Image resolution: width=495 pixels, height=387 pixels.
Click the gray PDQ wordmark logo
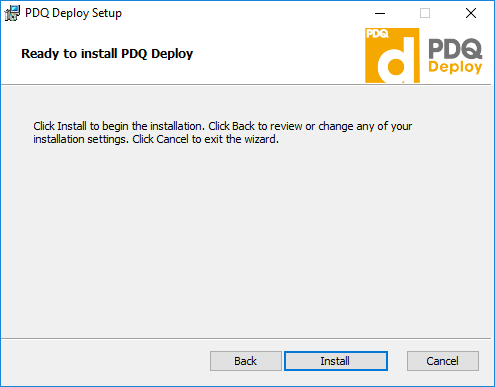coord(455,49)
